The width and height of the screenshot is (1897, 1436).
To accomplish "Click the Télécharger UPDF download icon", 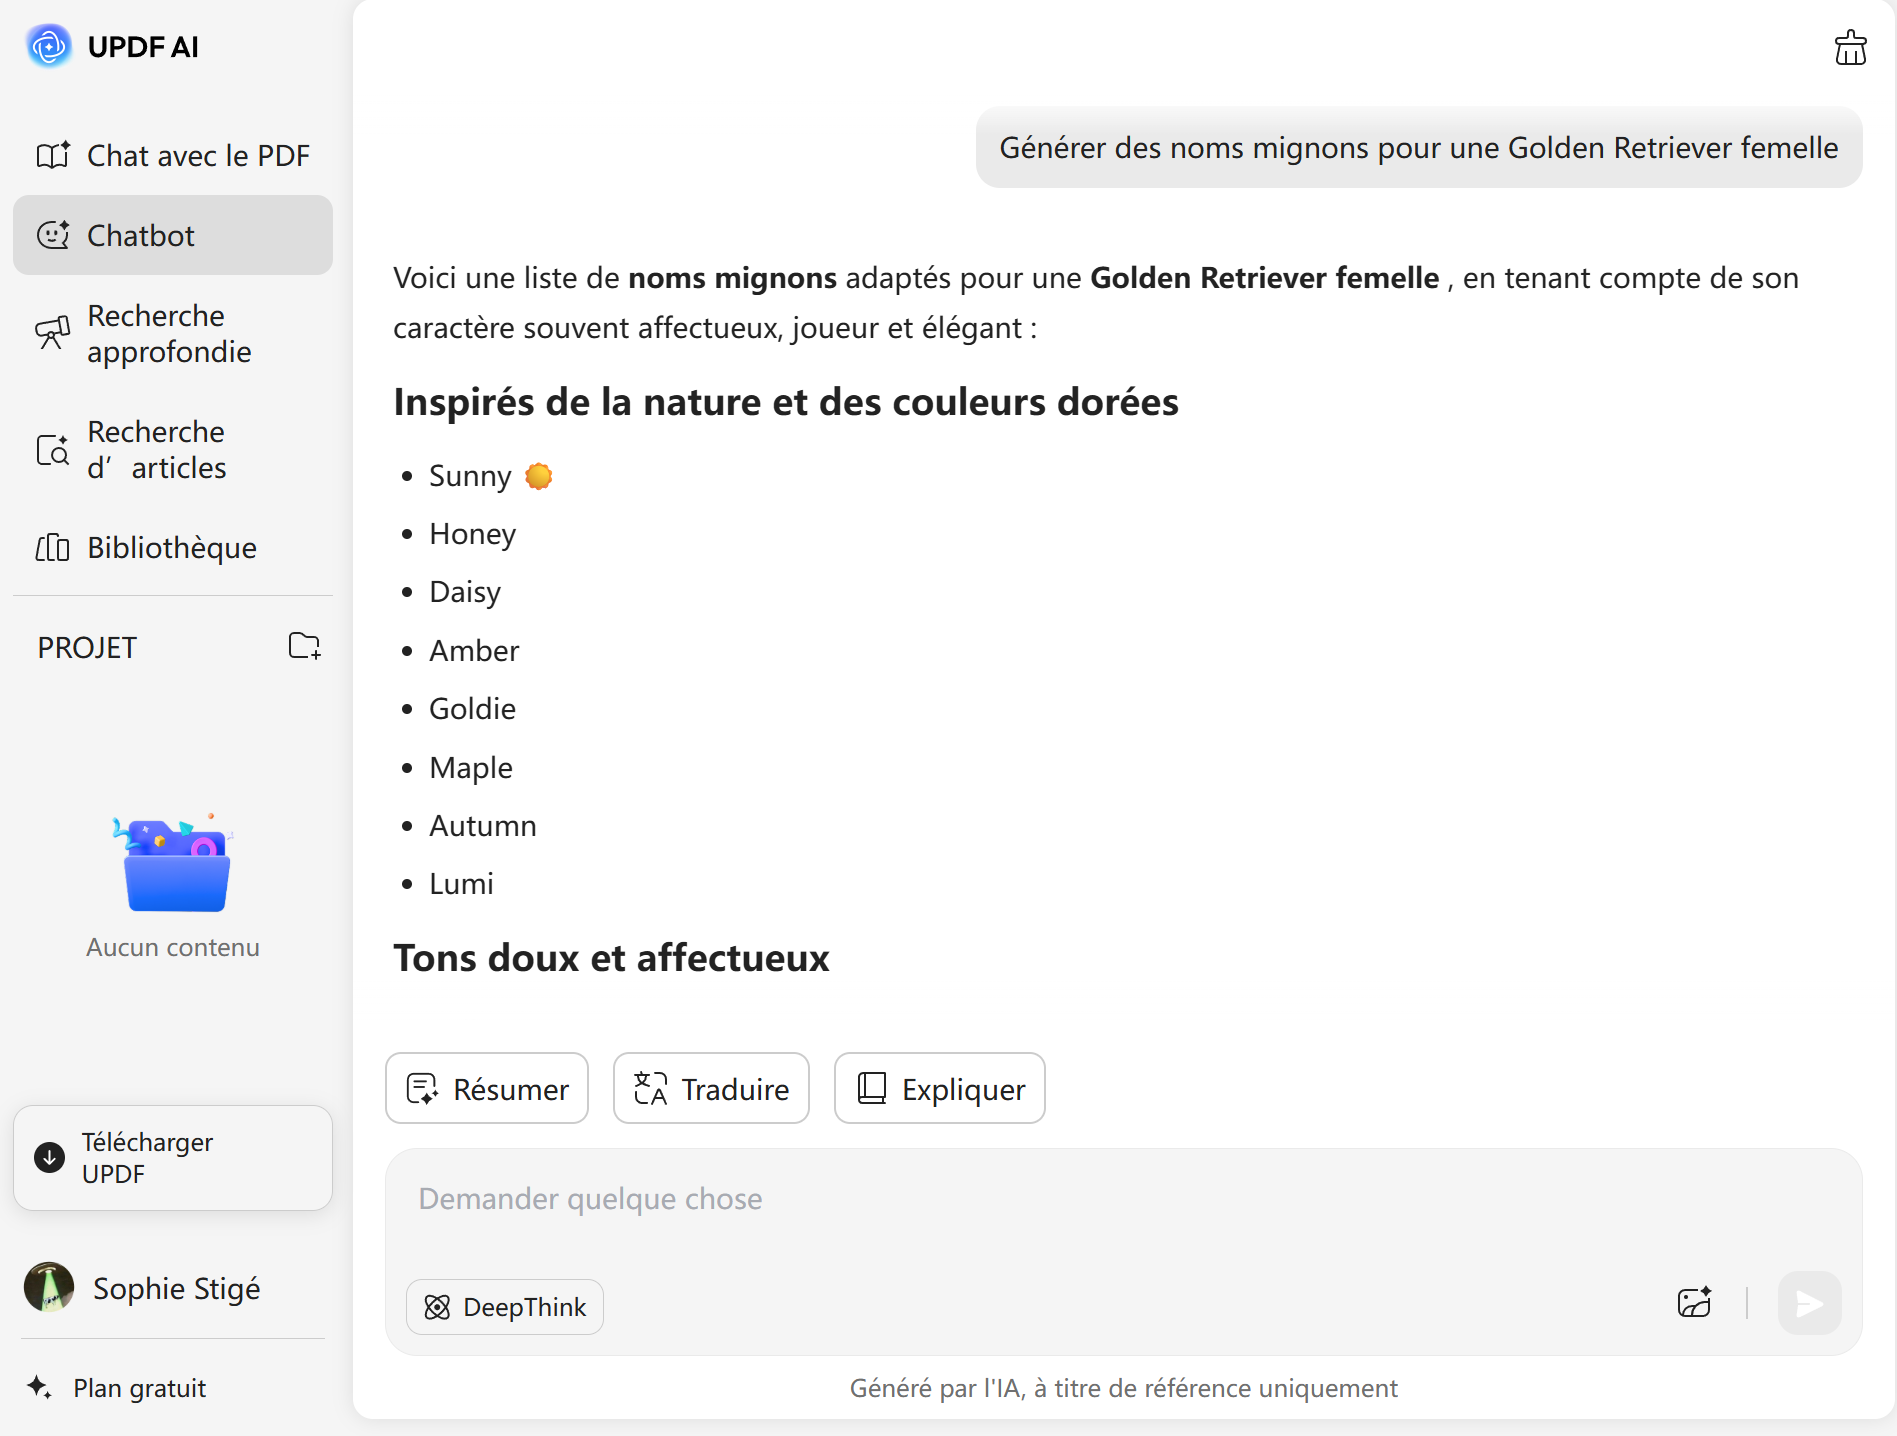I will (49, 1157).
